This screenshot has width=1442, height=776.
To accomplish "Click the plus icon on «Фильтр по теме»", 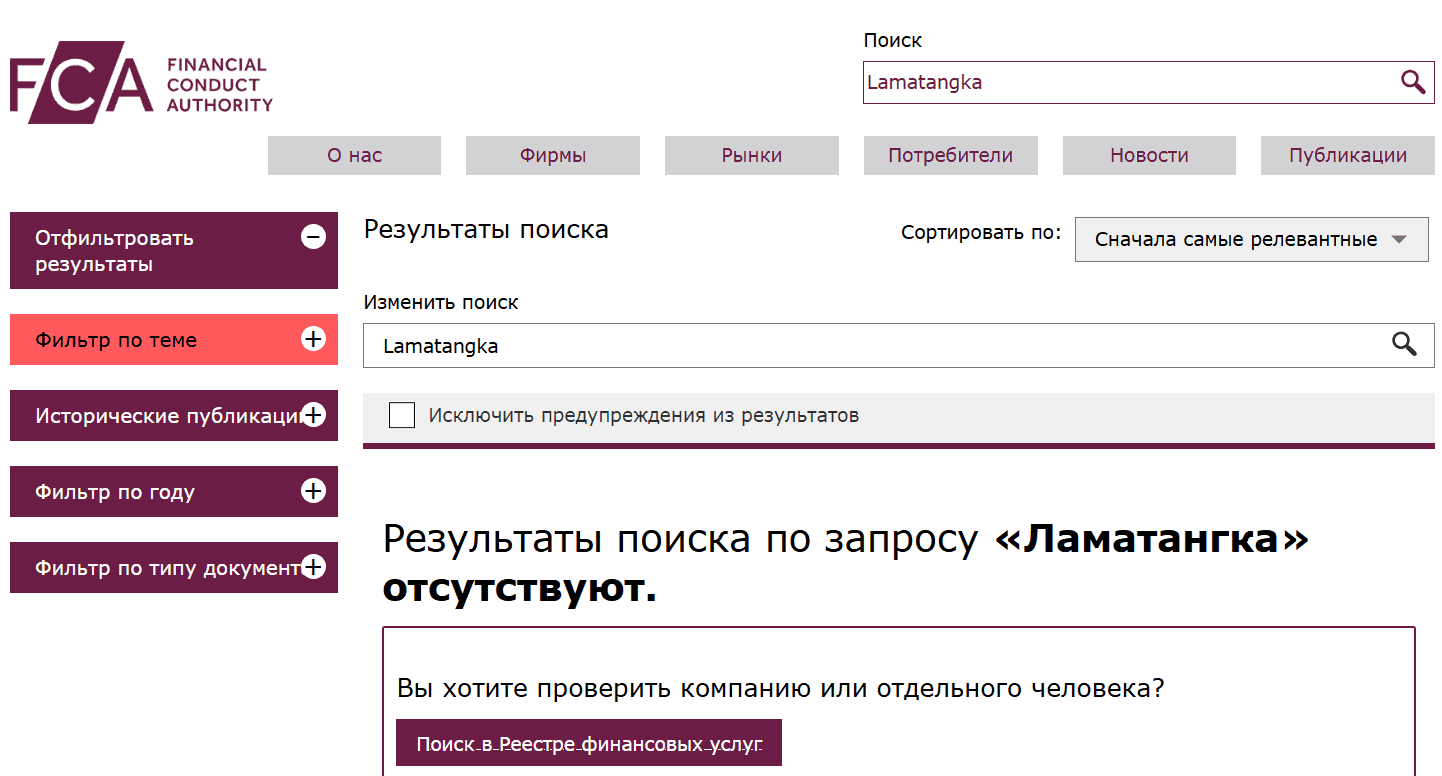I will pos(313,339).
